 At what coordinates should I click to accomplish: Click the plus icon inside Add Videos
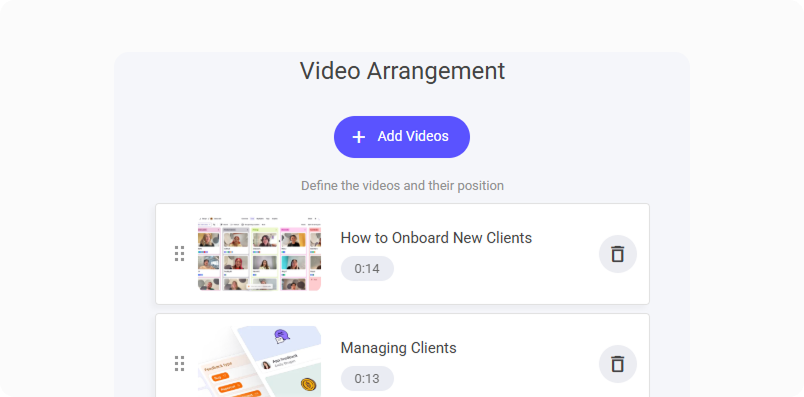coord(359,137)
